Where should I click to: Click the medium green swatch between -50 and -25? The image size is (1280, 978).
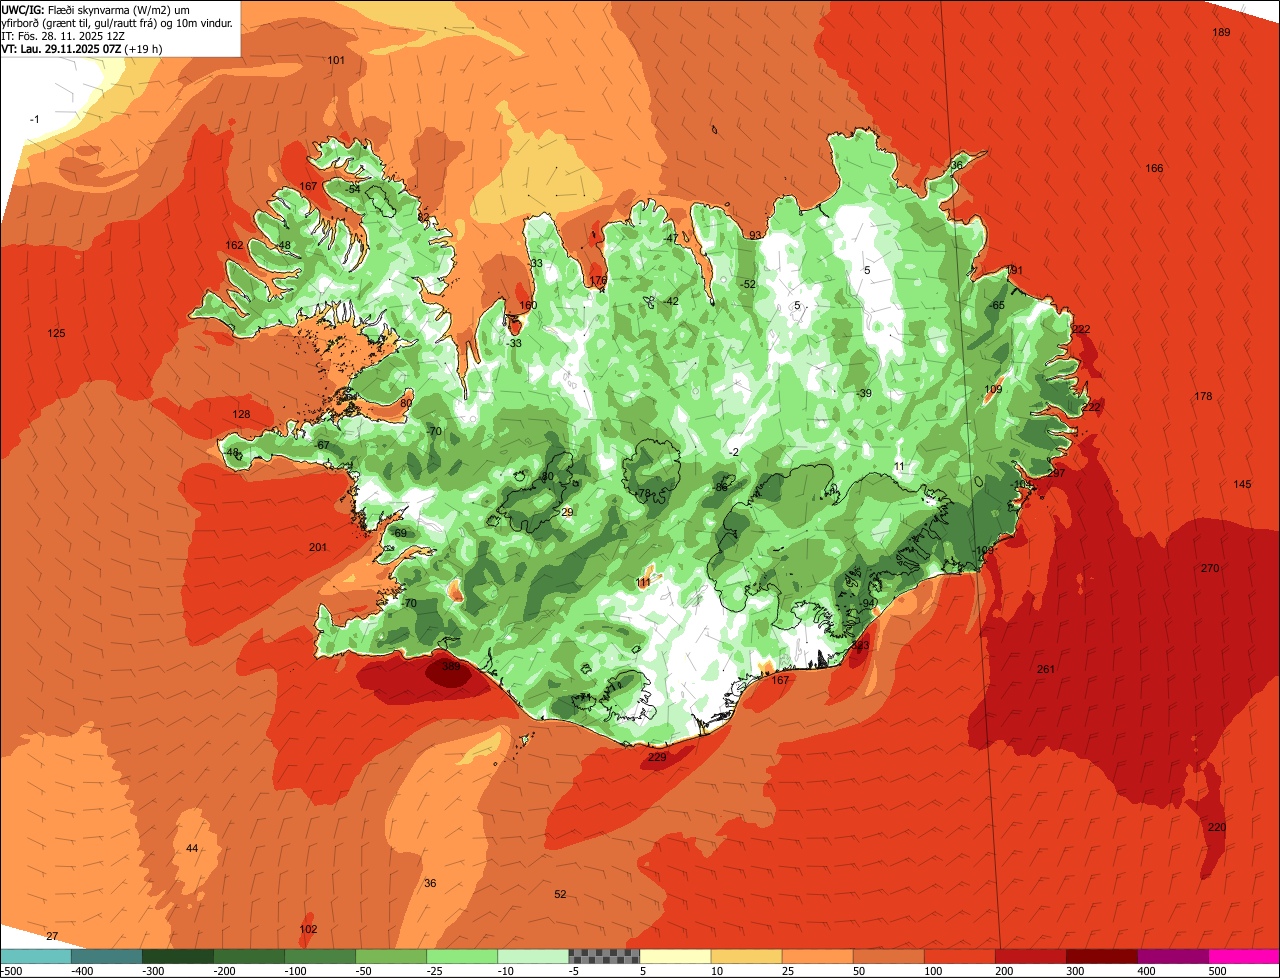(x=392, y=956)
